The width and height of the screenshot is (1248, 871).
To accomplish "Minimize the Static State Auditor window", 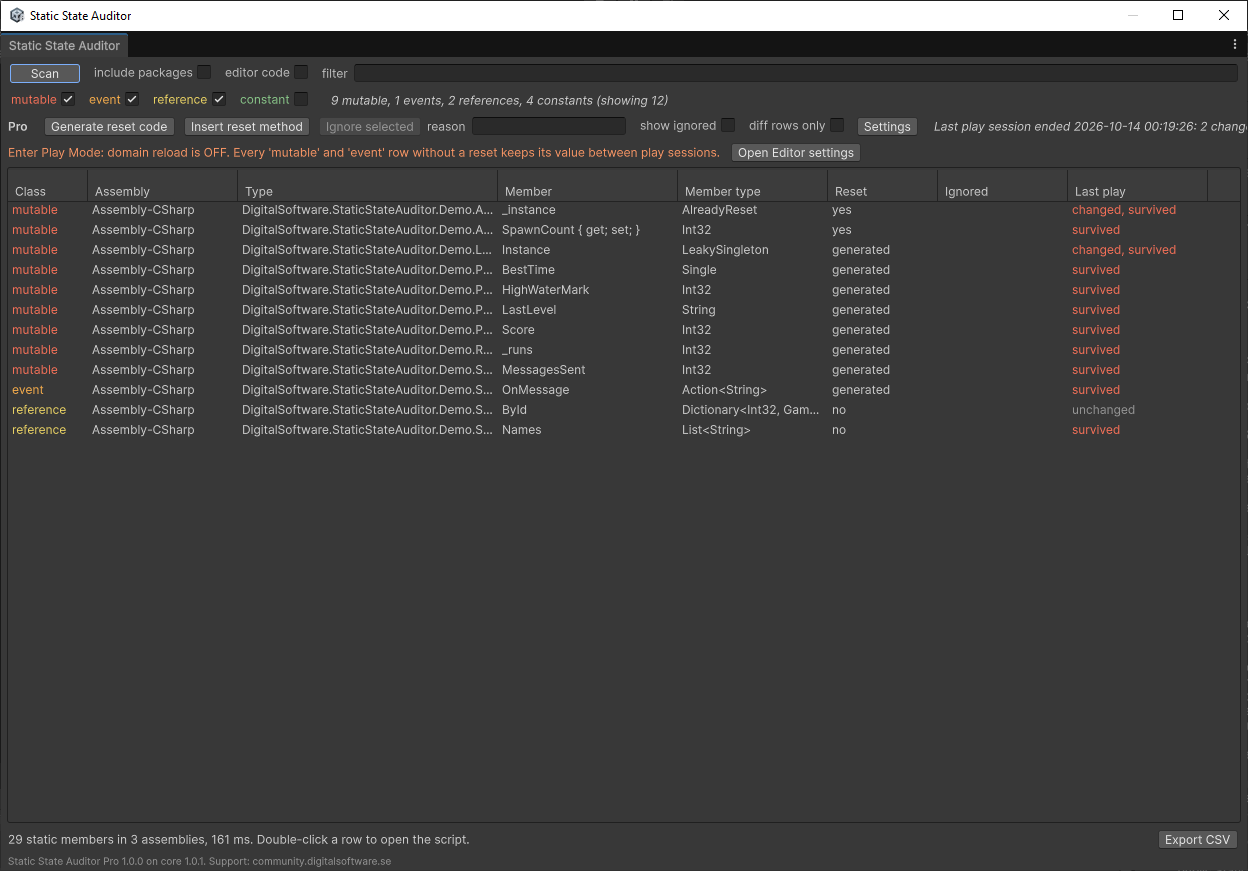I will coord(1132,15).
